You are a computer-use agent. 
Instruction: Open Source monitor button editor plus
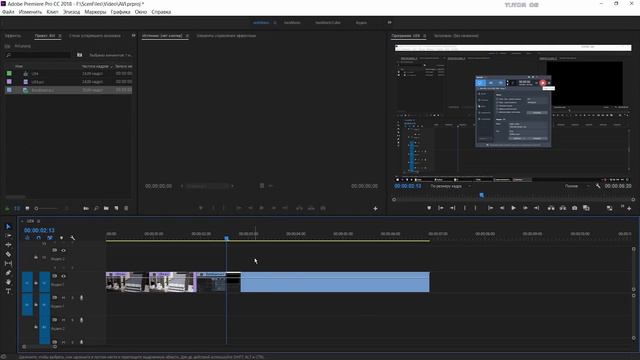point(375,209)
